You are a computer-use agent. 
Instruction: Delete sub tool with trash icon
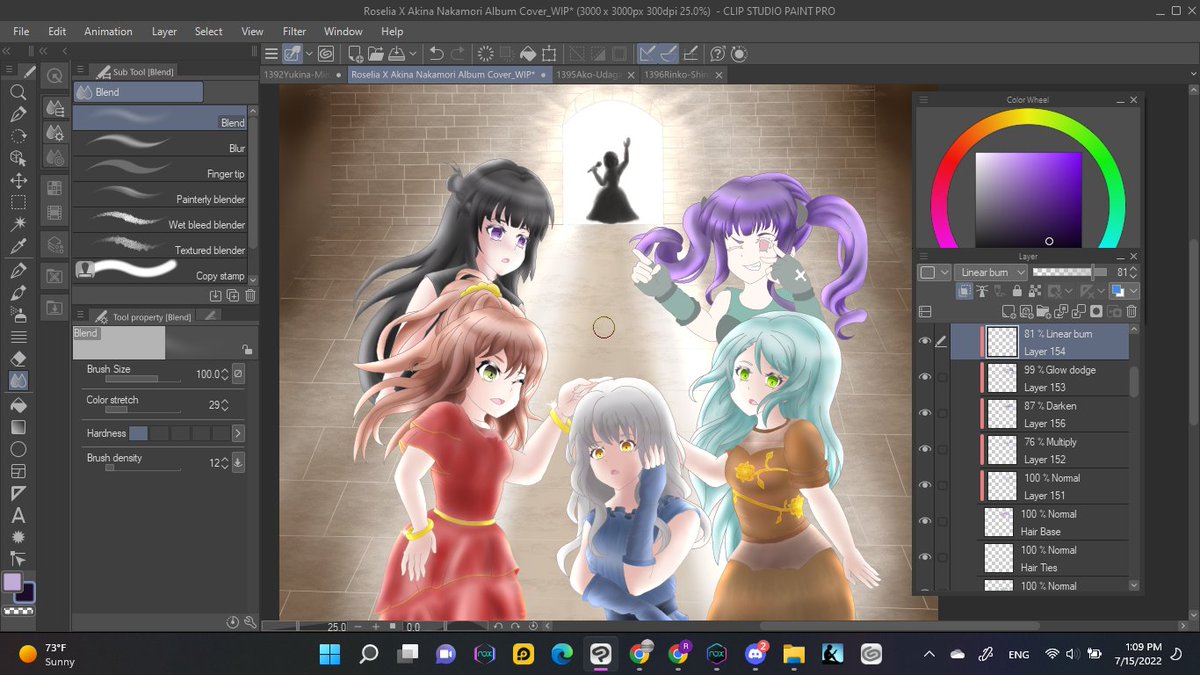[x=250, y=295]
